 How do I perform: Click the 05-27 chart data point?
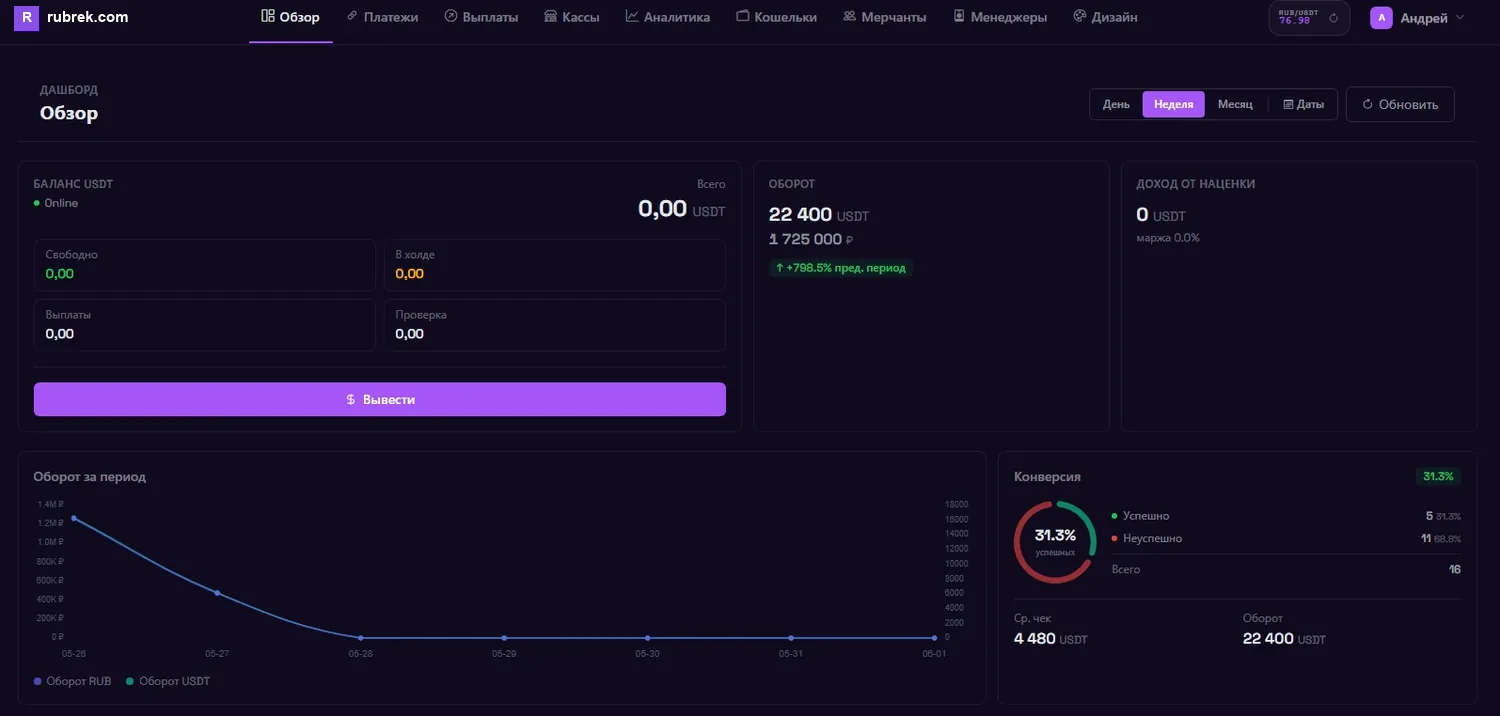217,593
